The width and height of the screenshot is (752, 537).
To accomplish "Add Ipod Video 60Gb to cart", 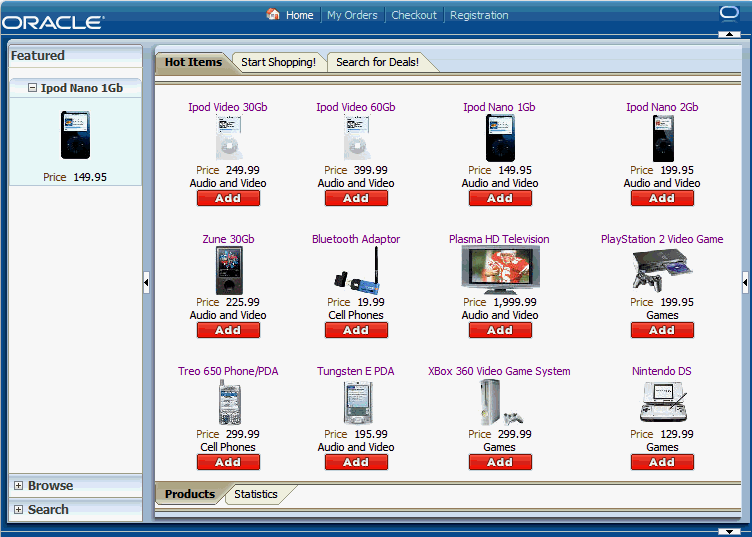I will tap(356, 198).
